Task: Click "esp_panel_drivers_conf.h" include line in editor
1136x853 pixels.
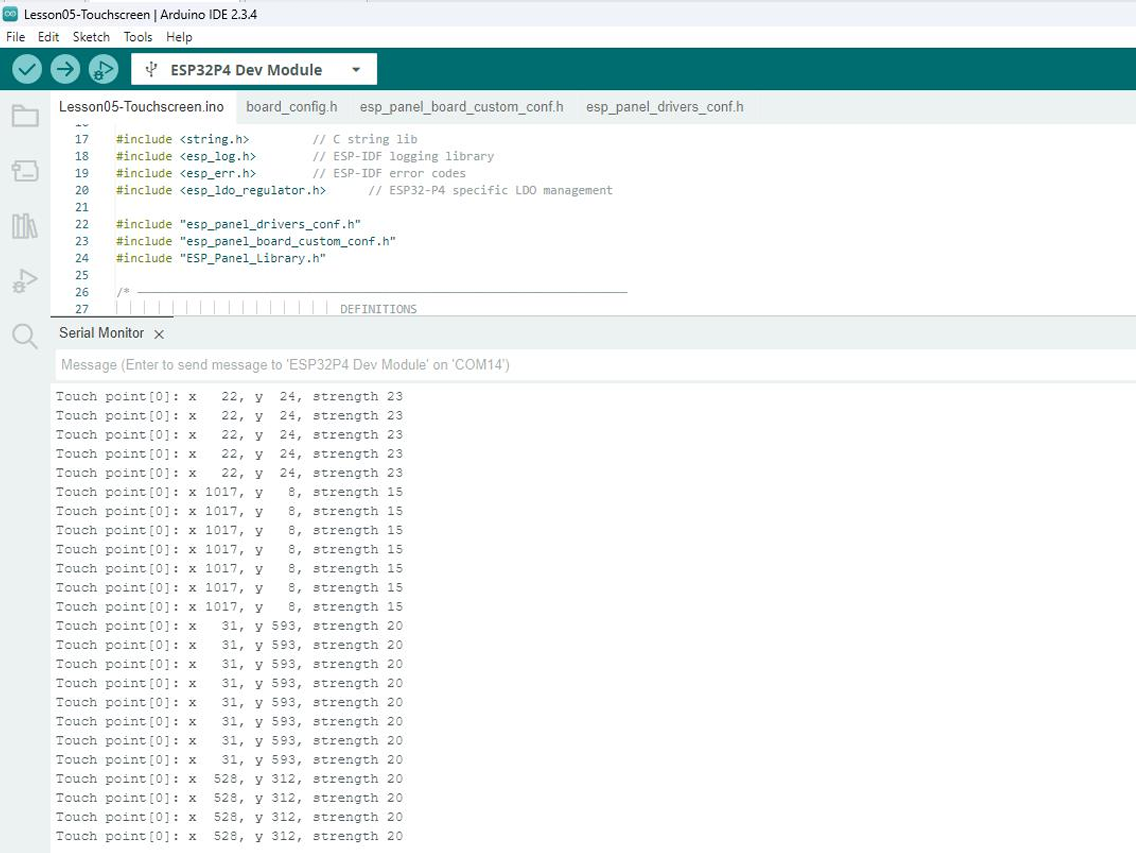Action: pyautogui.click(x=238, y=224)
